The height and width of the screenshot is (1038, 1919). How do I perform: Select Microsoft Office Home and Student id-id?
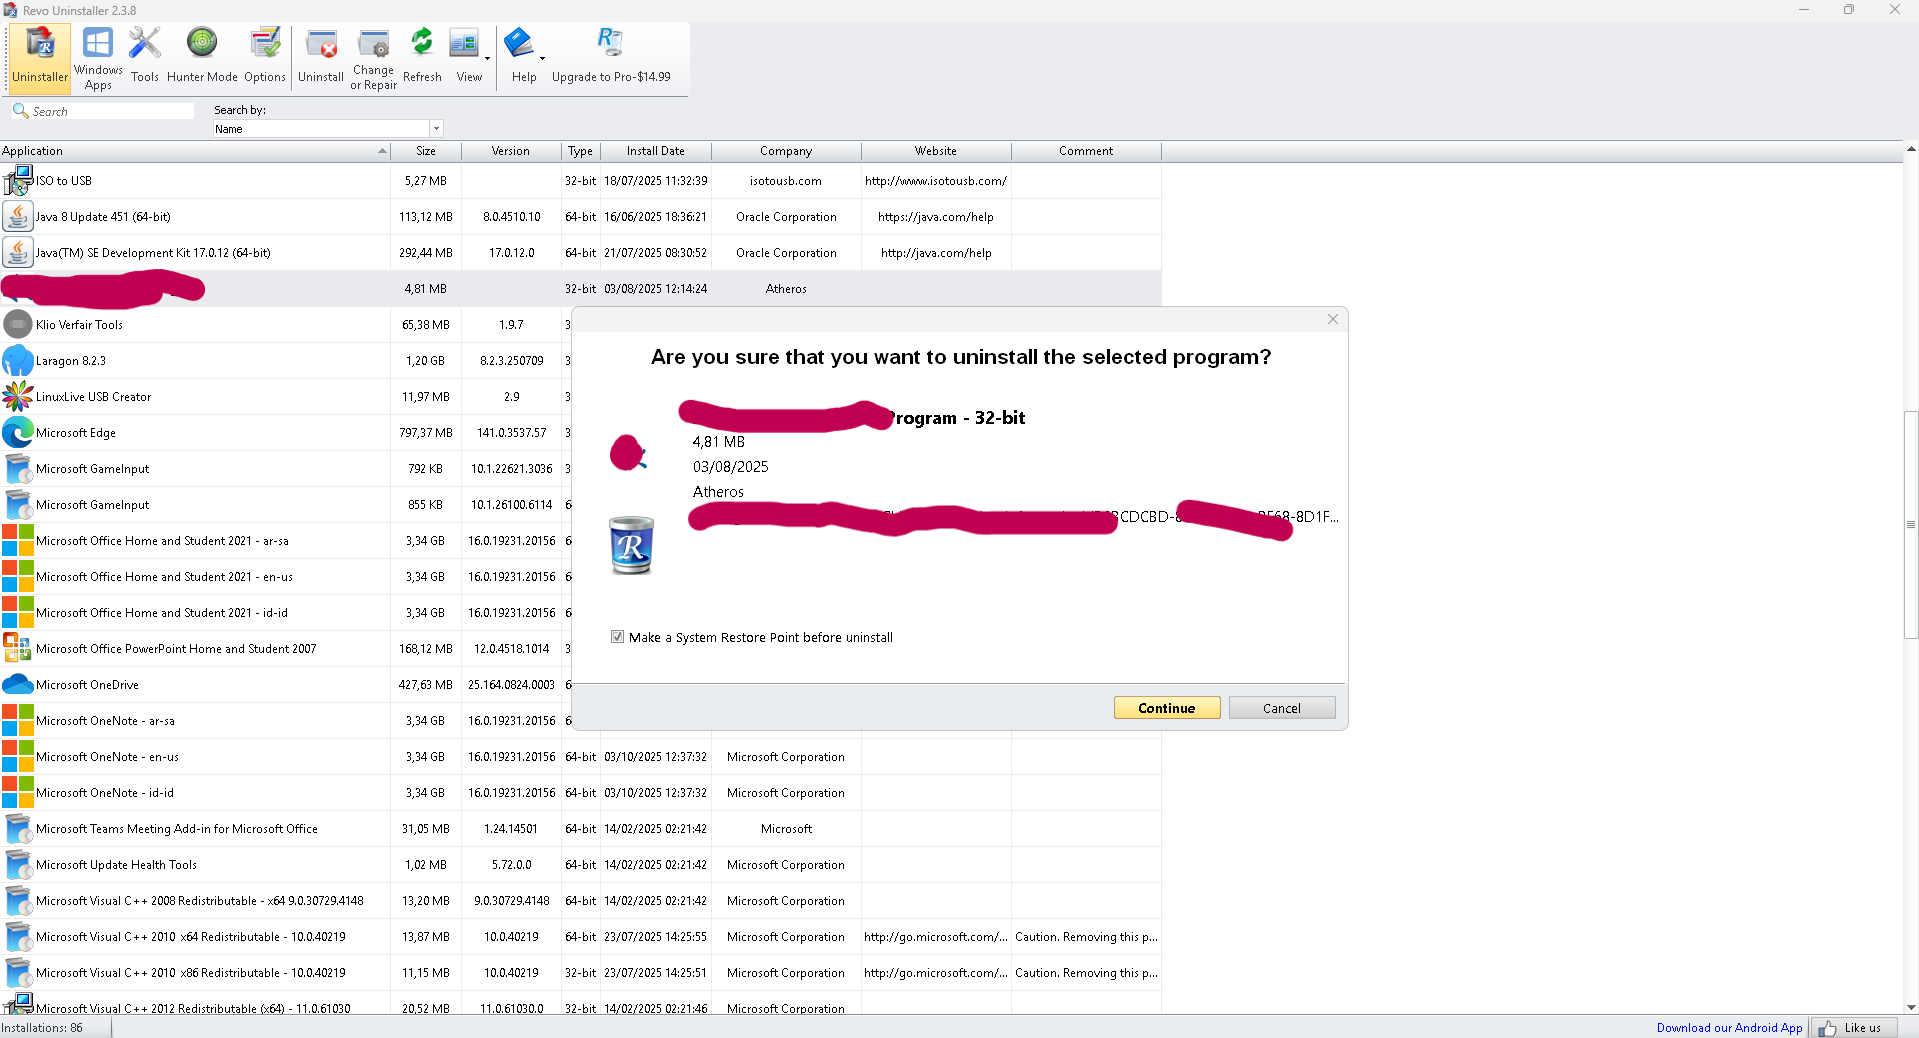click(x=285, y=613)
